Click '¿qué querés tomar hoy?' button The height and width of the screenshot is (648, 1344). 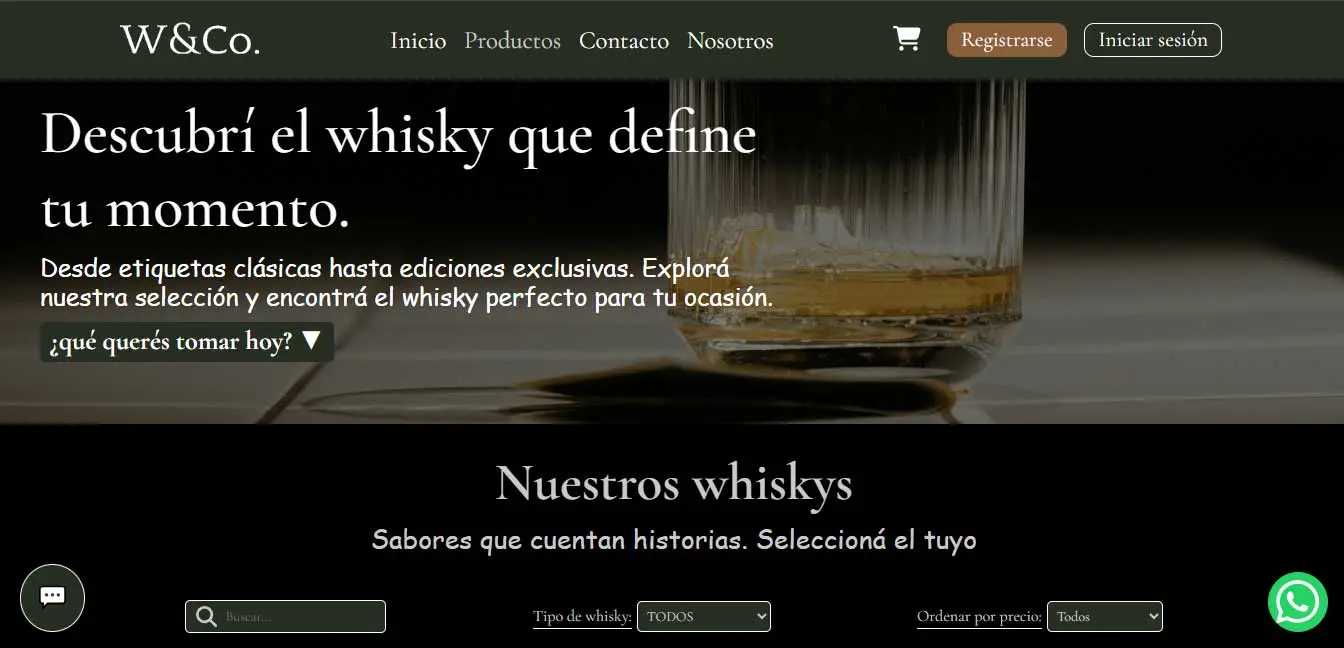(186, 342)
